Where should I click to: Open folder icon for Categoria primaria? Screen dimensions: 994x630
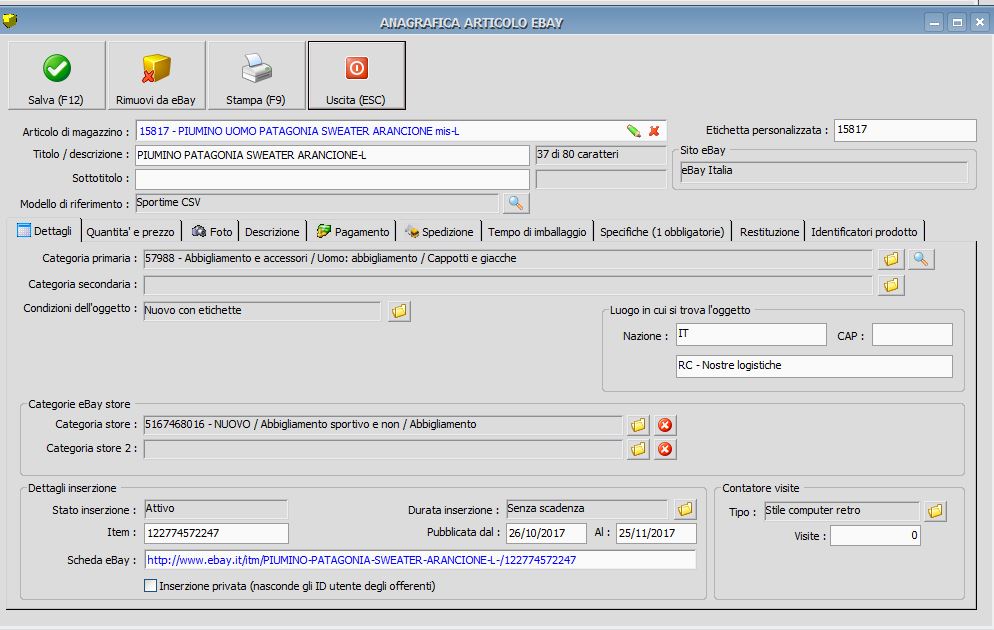point(891,259)
